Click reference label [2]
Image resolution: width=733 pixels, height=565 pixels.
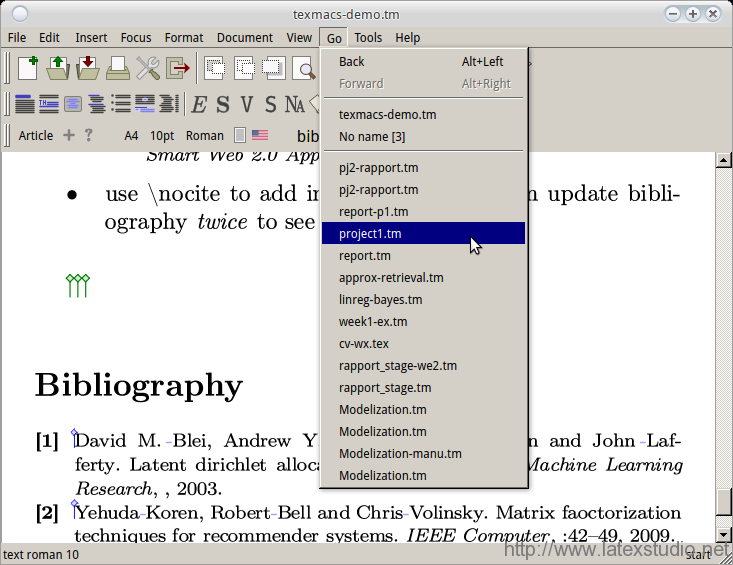(47, 513)
